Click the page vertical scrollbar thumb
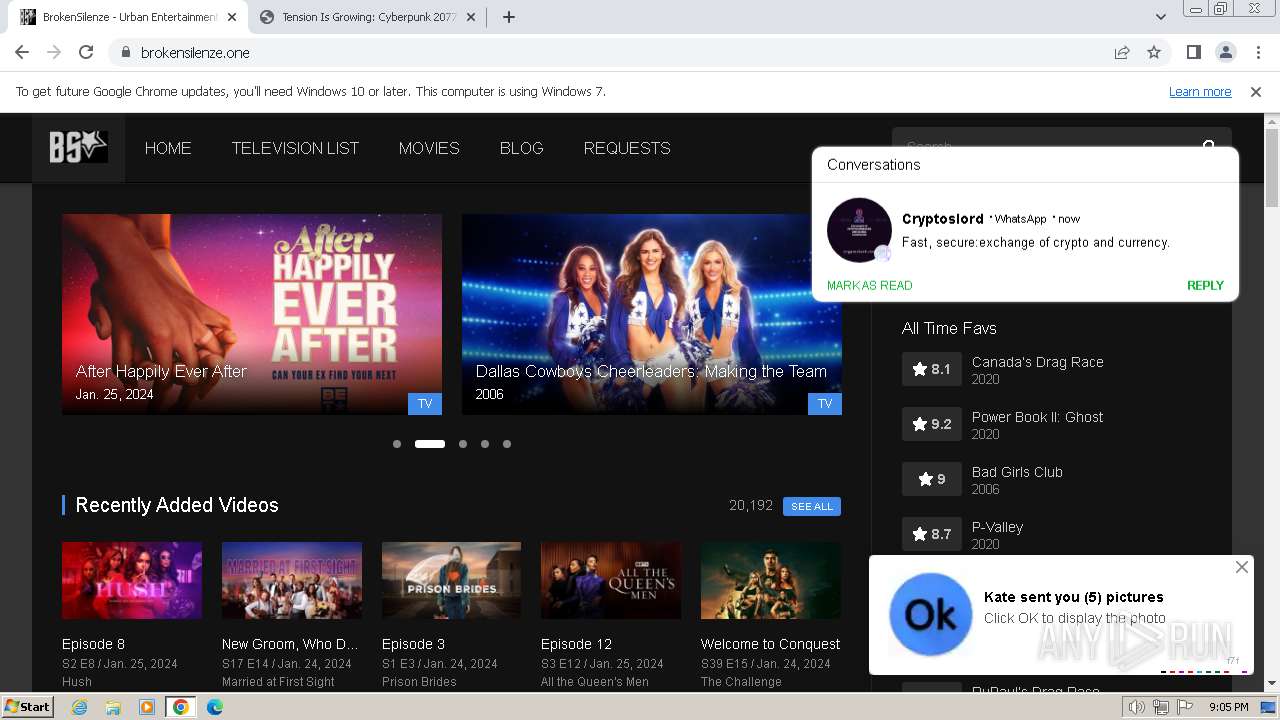 tap(1272, 168)
